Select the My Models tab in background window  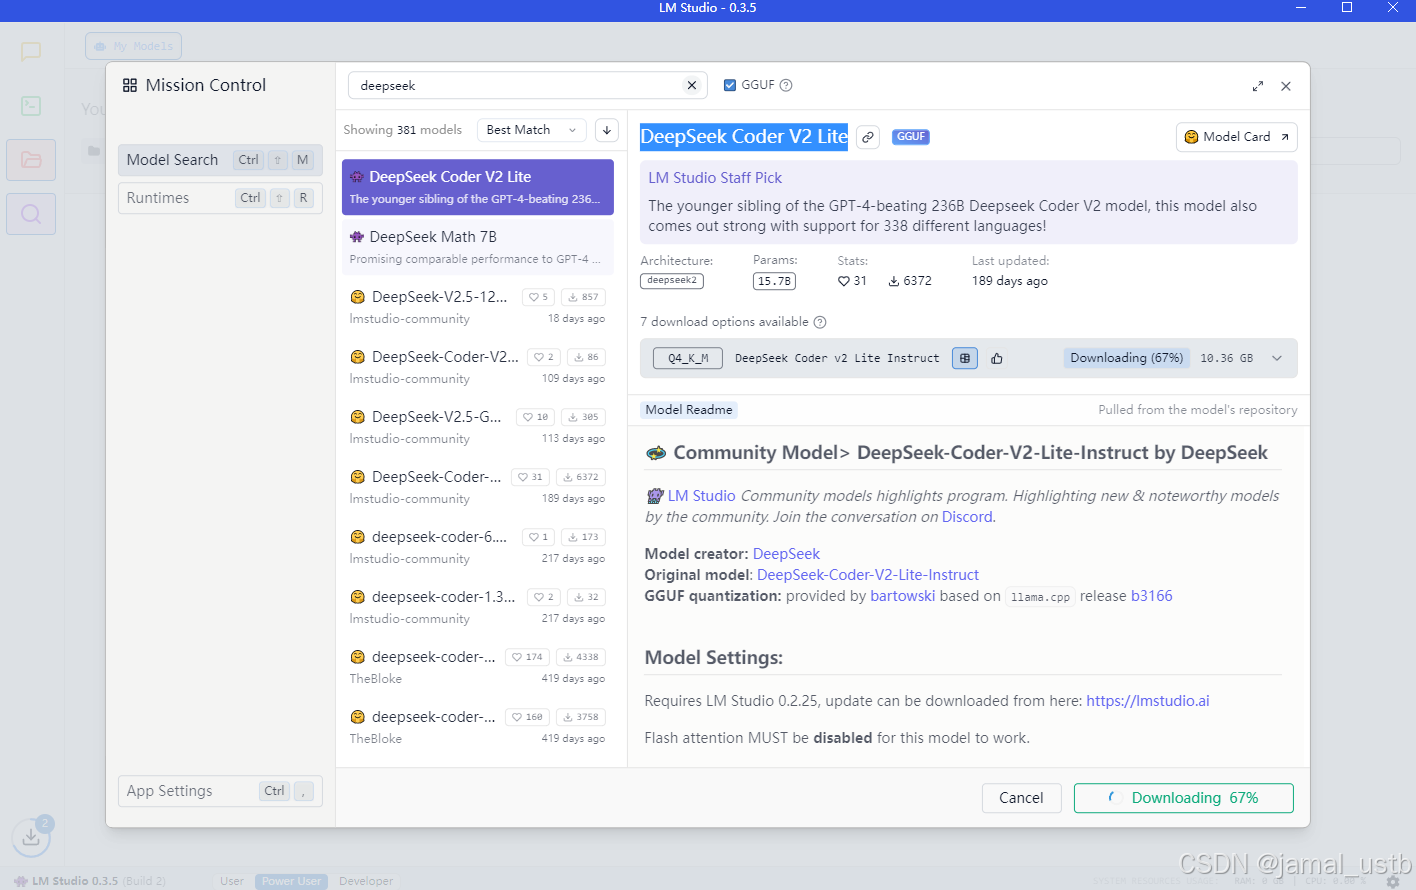point(134,46)
